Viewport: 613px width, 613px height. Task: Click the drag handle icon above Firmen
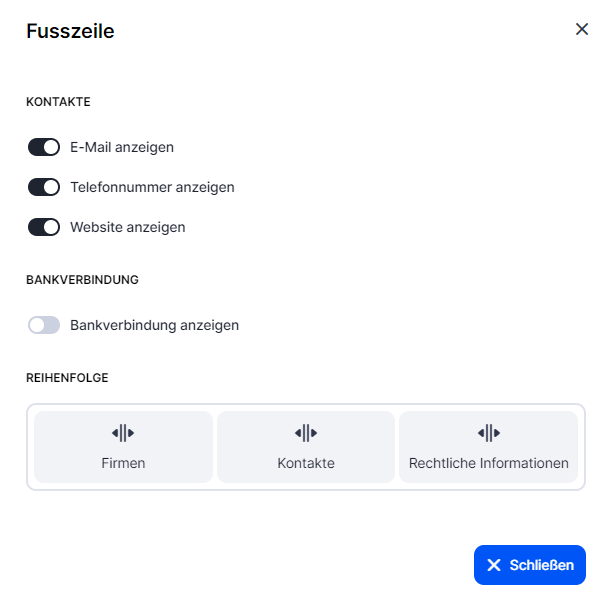click(123, 433)
